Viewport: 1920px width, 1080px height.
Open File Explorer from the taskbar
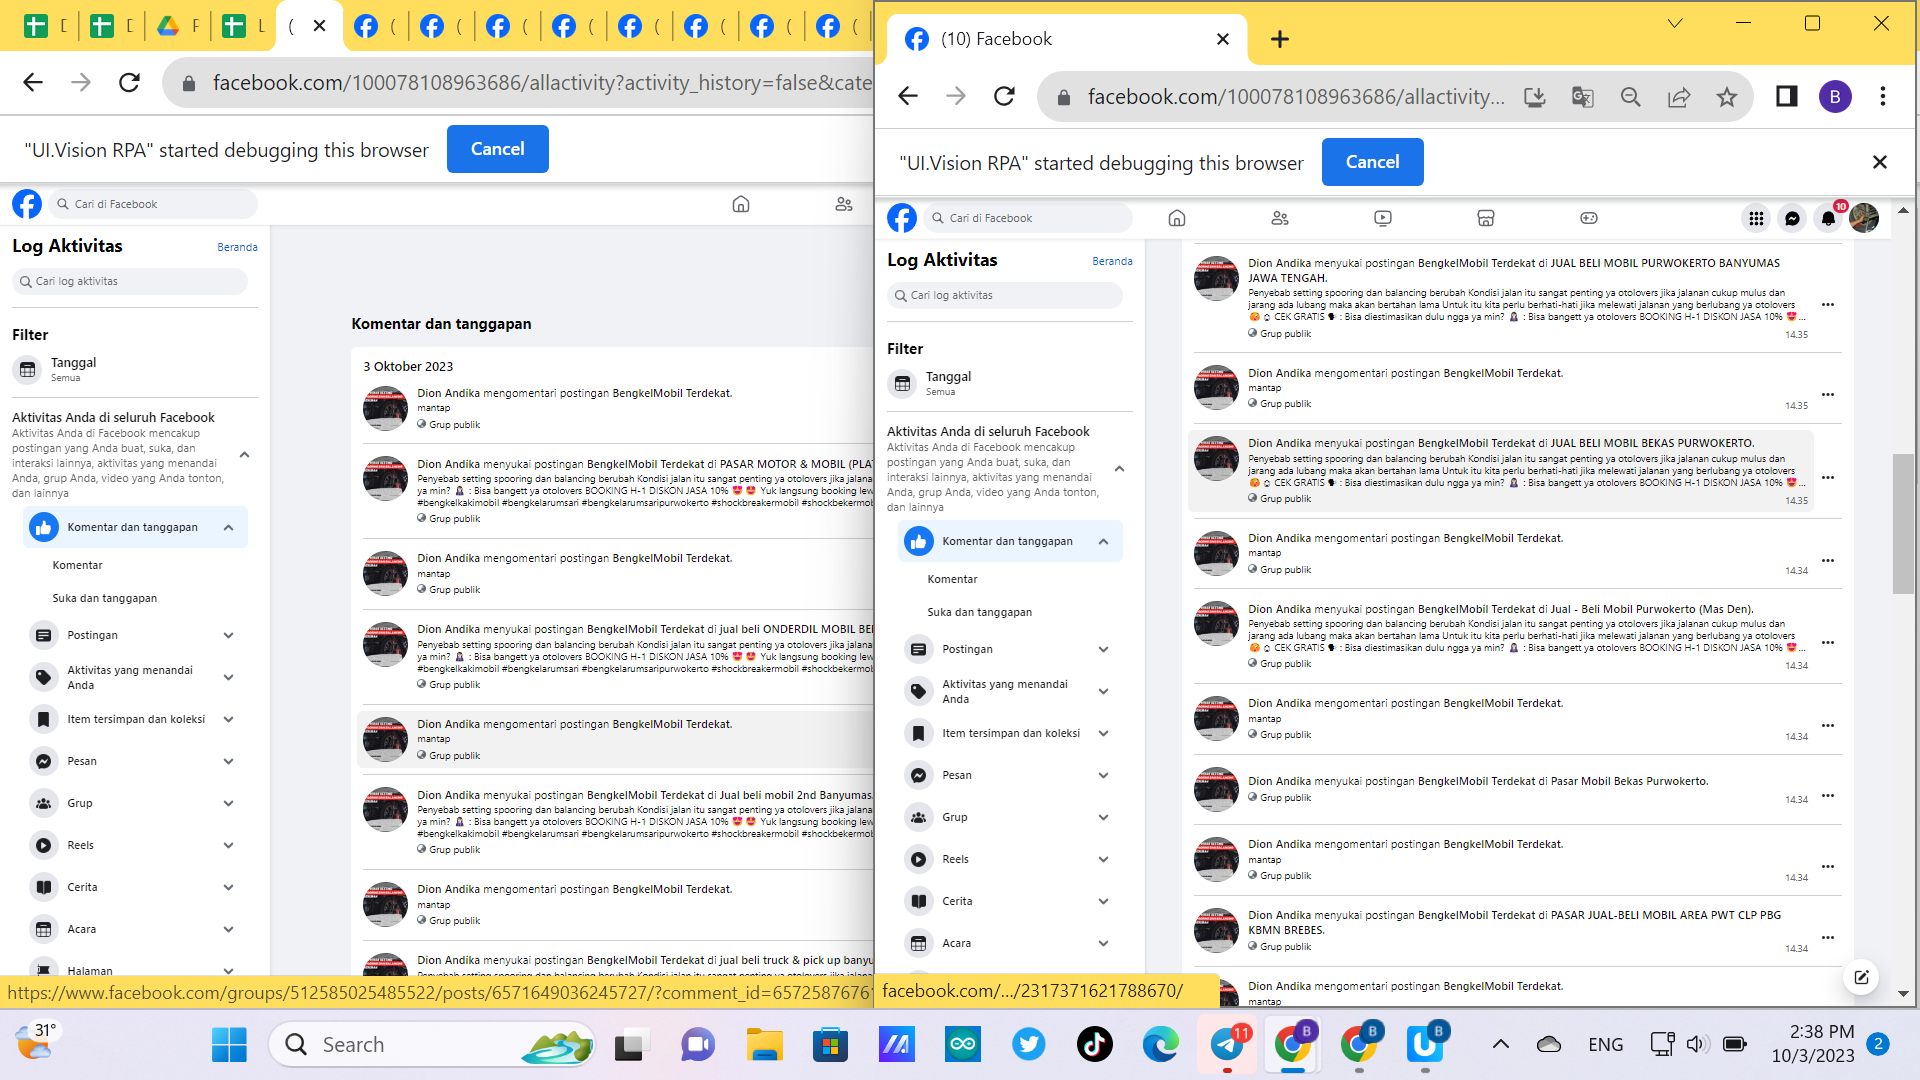click(765, 1045)
